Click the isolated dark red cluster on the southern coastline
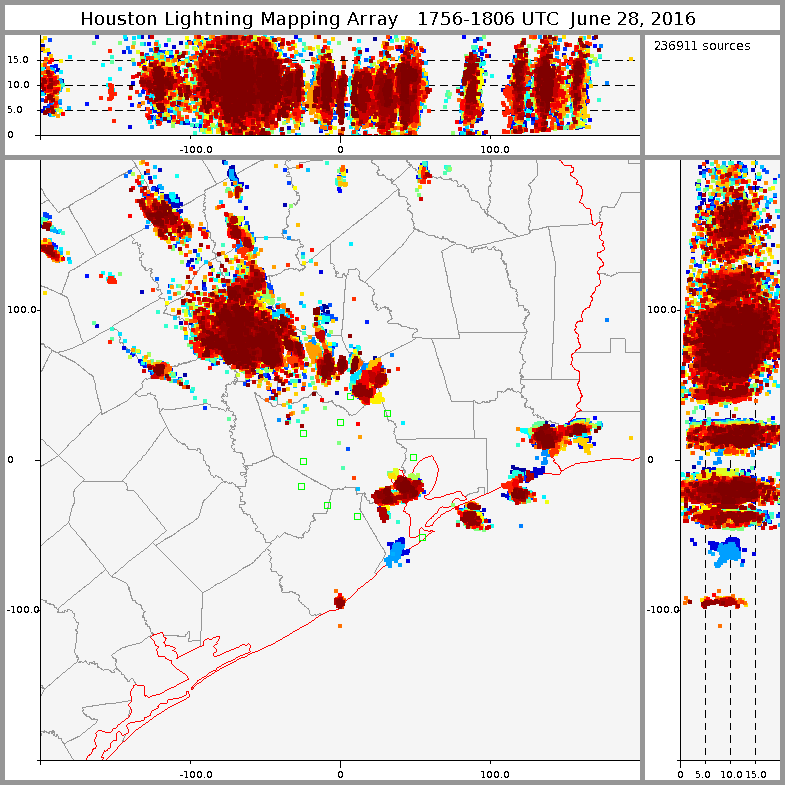Viewport: 785px width, 785px height. 339,601
